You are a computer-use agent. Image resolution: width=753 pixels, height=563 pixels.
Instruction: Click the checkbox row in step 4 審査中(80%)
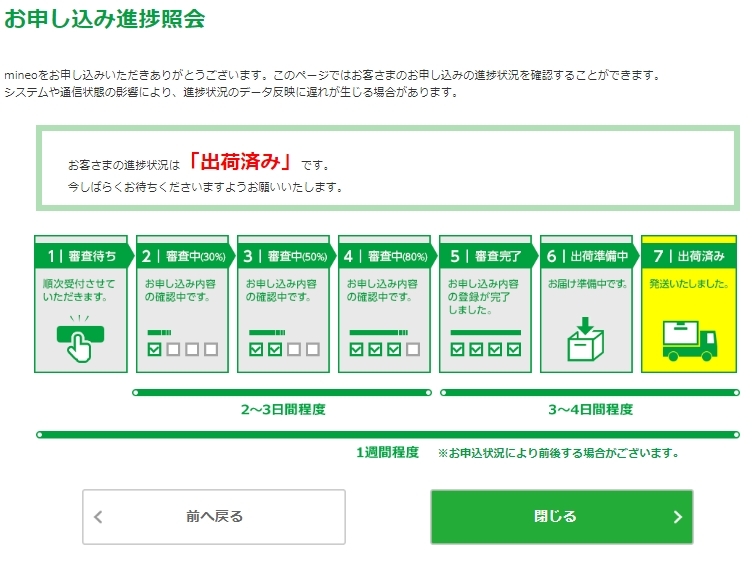tap(384, 349)
